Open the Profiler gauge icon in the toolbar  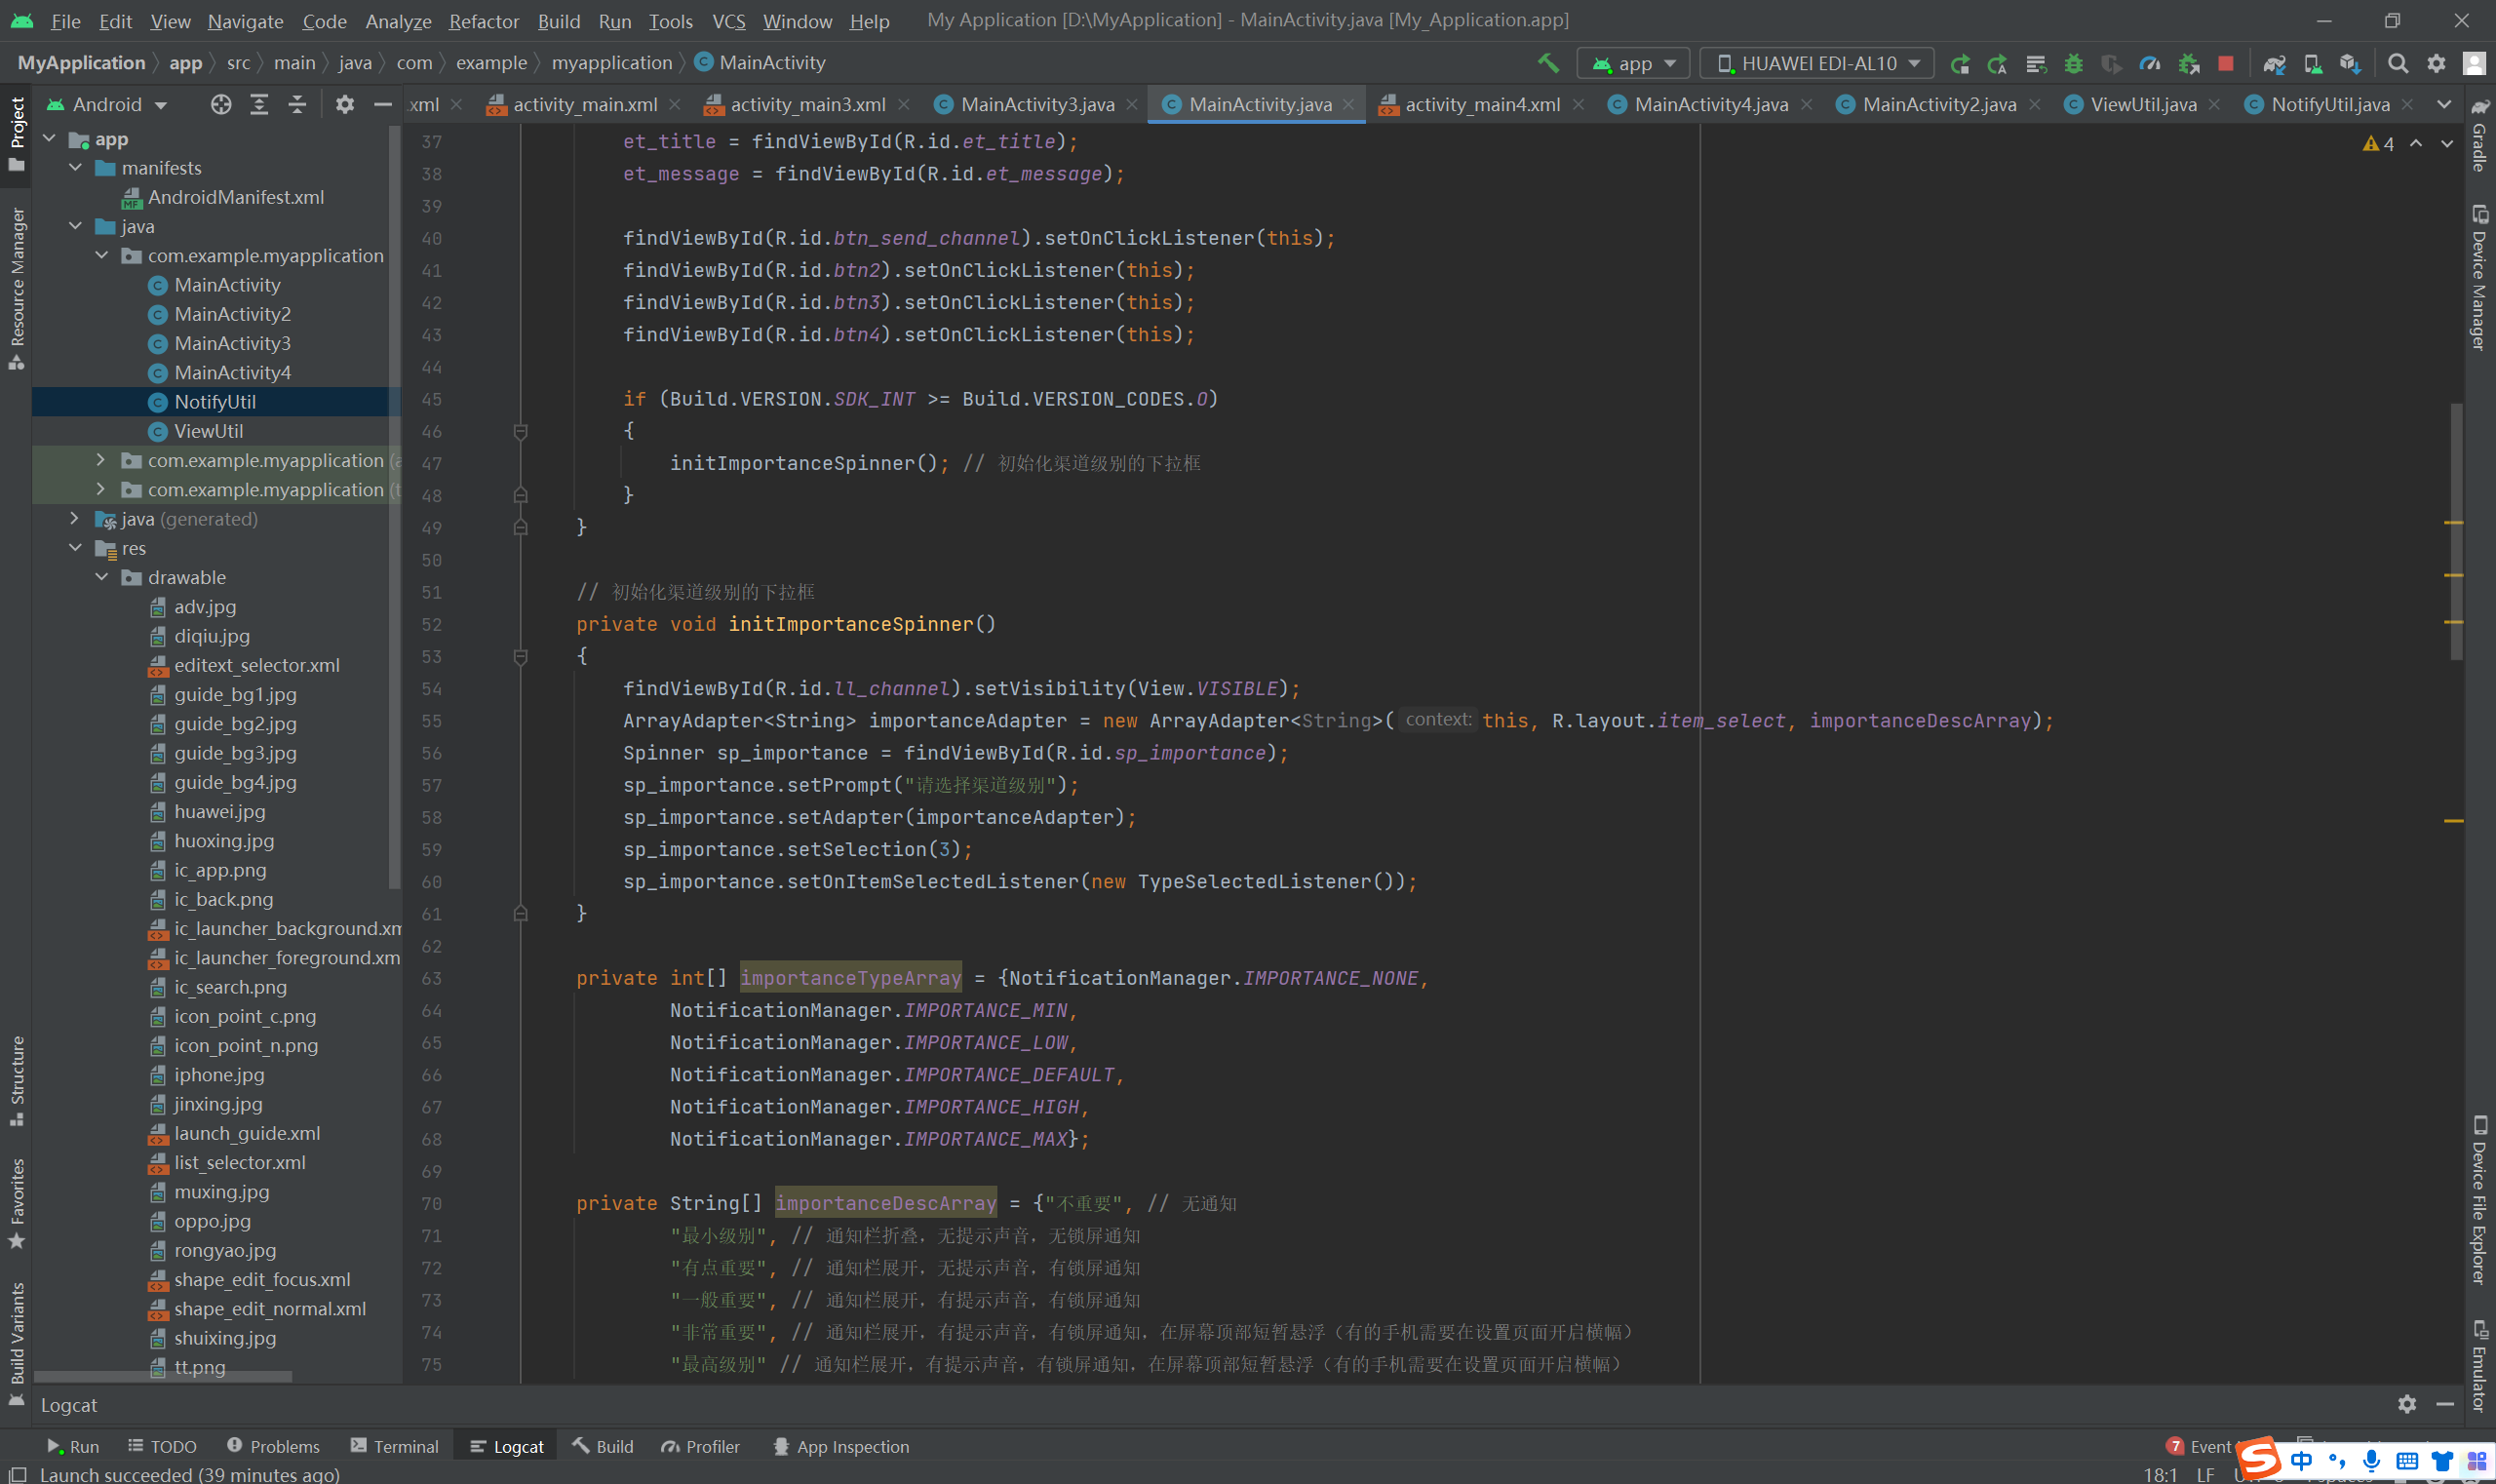tap(2149, 63)
